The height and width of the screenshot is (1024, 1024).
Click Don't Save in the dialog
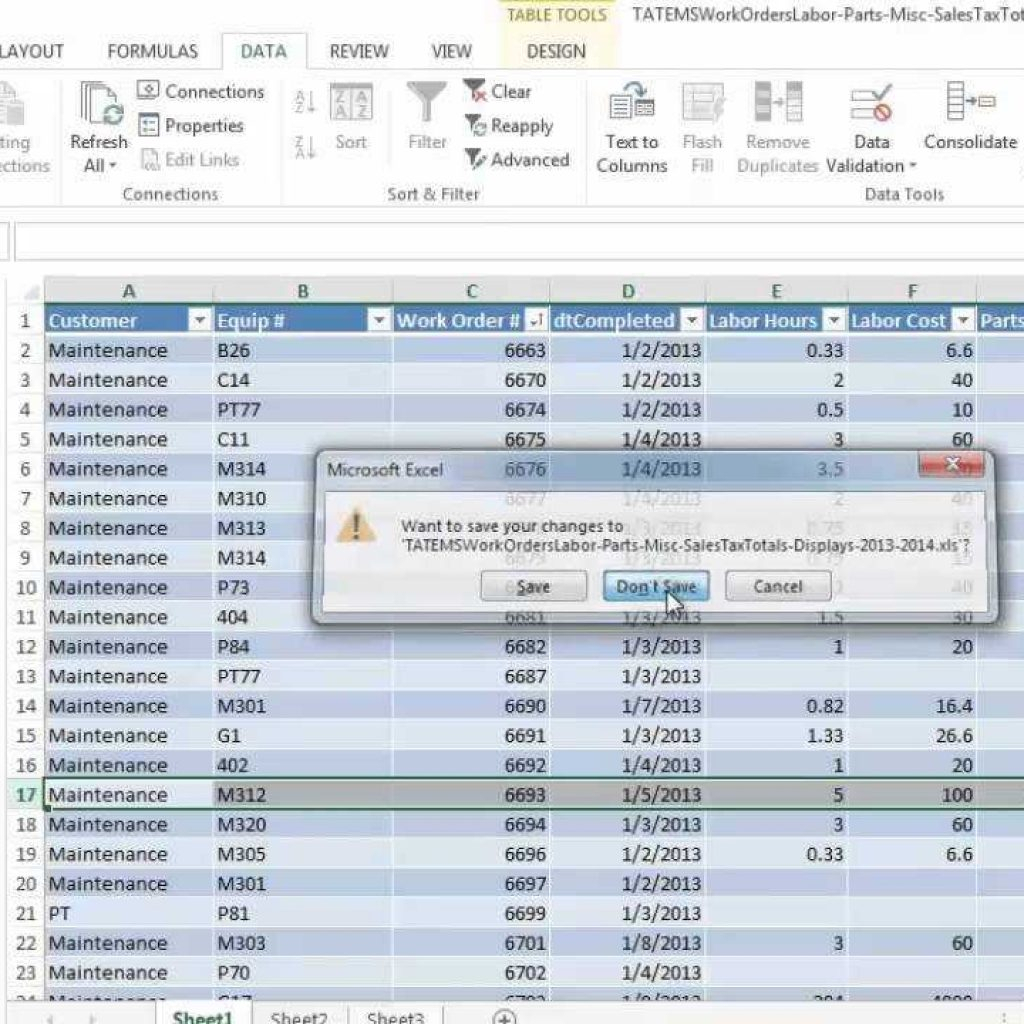[x=656, y=587]
